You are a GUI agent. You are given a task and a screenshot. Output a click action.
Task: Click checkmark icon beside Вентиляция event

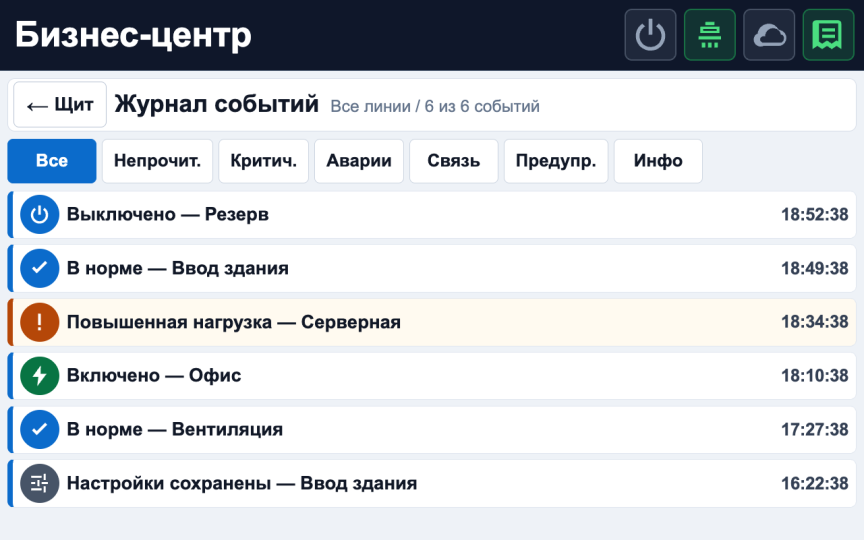tap(40, 429)
